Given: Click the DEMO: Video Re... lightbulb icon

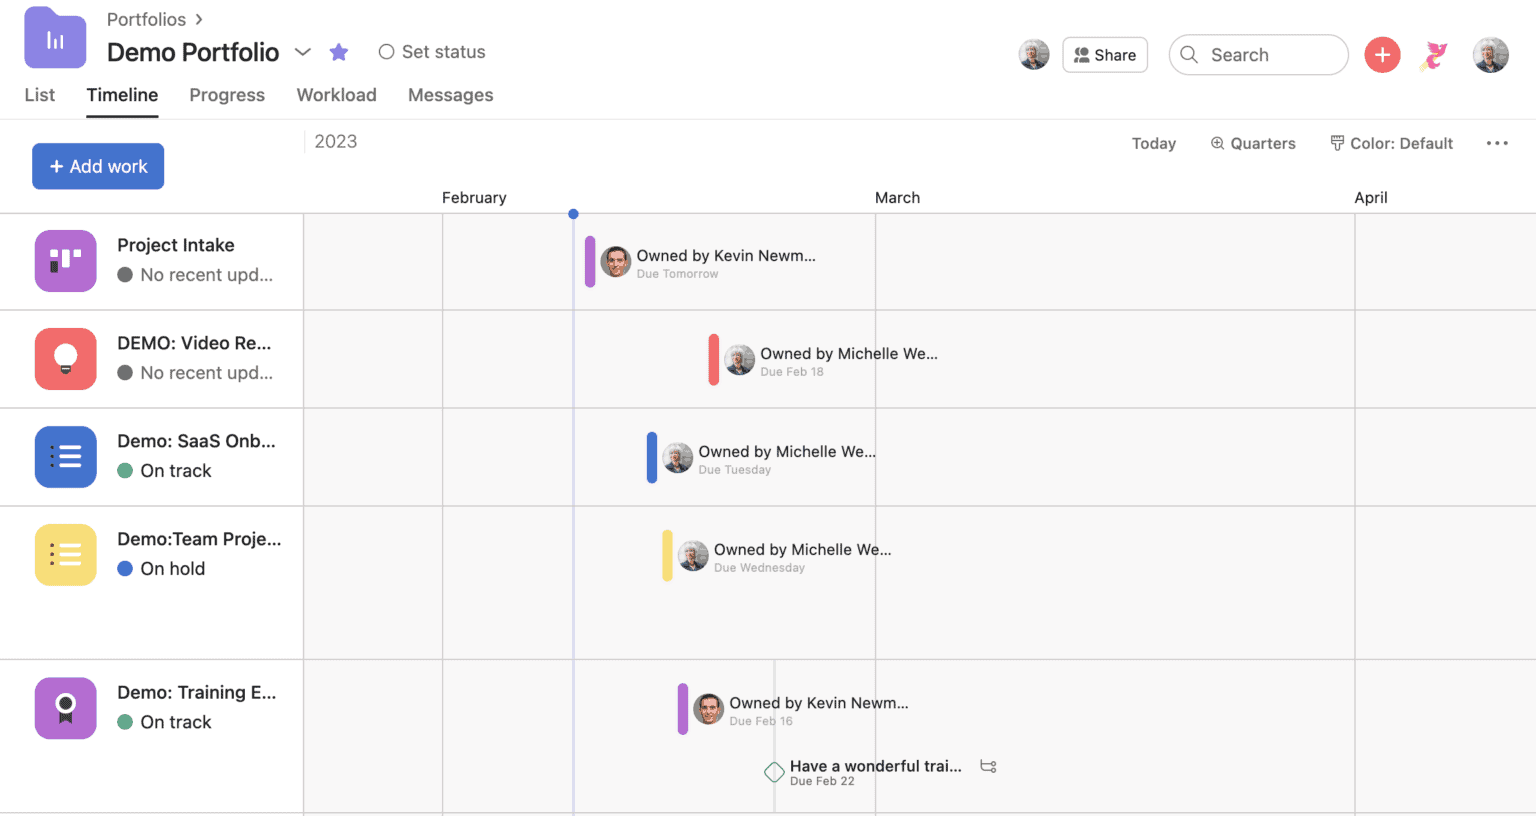Looking at the screenshot, I should pyautogui.click(x=66, y=359).
